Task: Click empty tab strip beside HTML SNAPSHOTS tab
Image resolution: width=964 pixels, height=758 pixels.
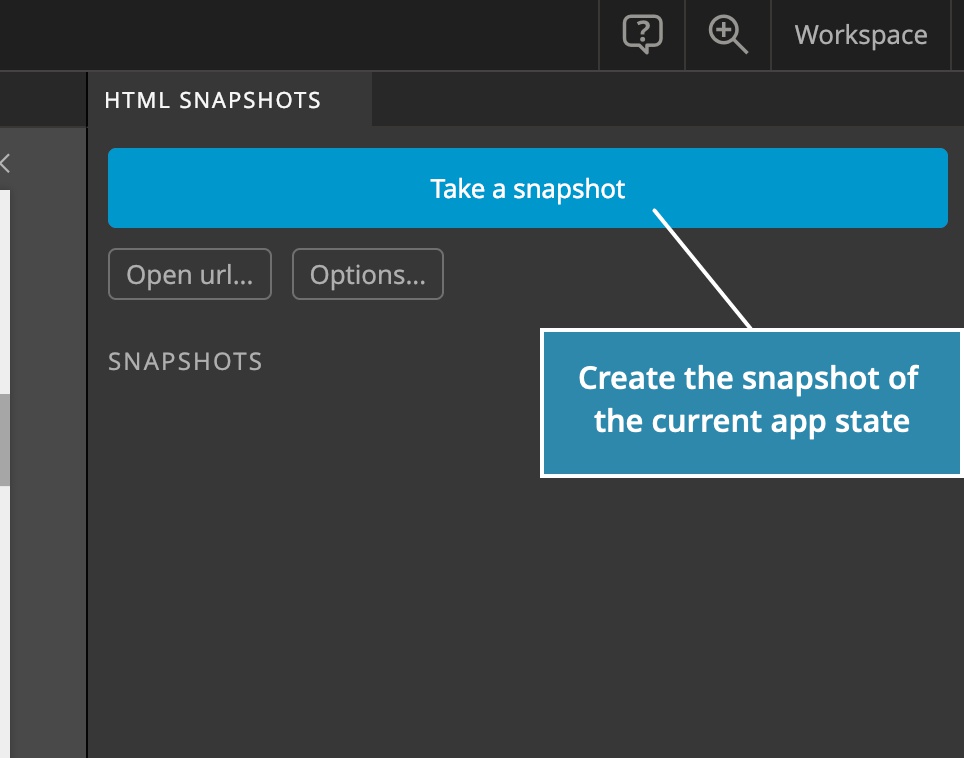Action: [x=668, y=100]
